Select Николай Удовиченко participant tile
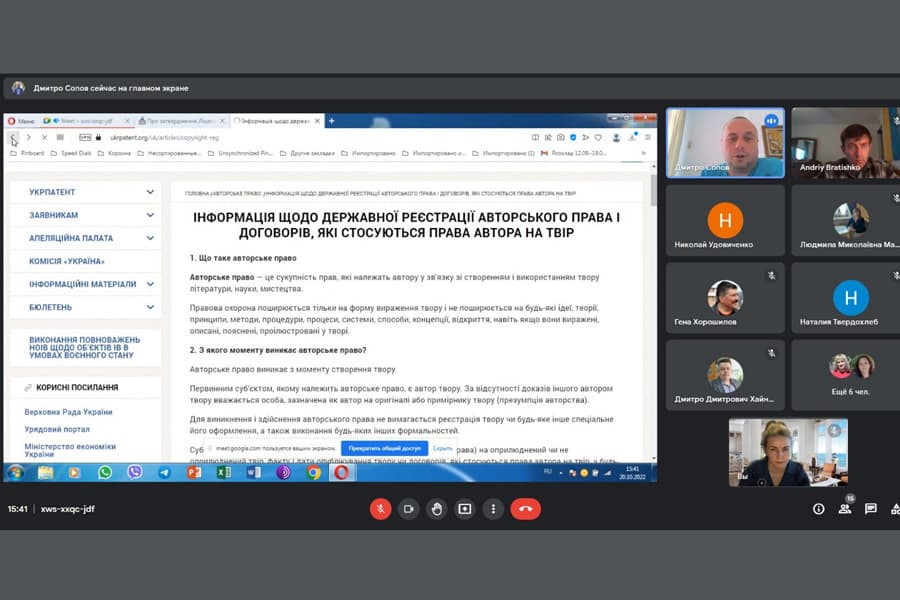The width and height of the screenshot is (900, 600). [725, 220]
